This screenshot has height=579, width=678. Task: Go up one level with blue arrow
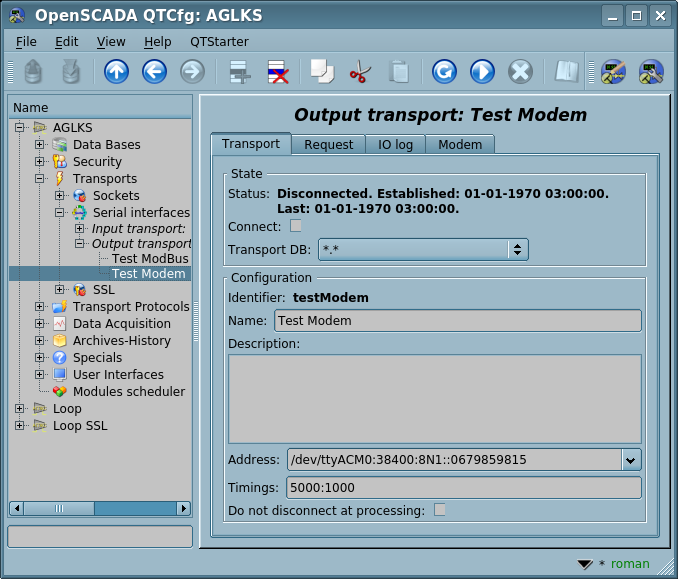tap(116, 71)
